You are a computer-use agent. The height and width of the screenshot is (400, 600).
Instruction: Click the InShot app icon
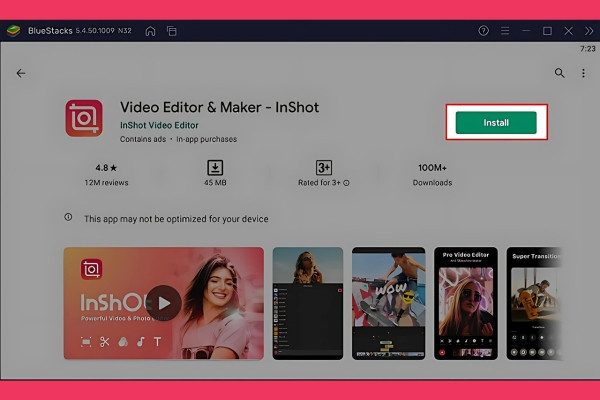click(84, 118)
